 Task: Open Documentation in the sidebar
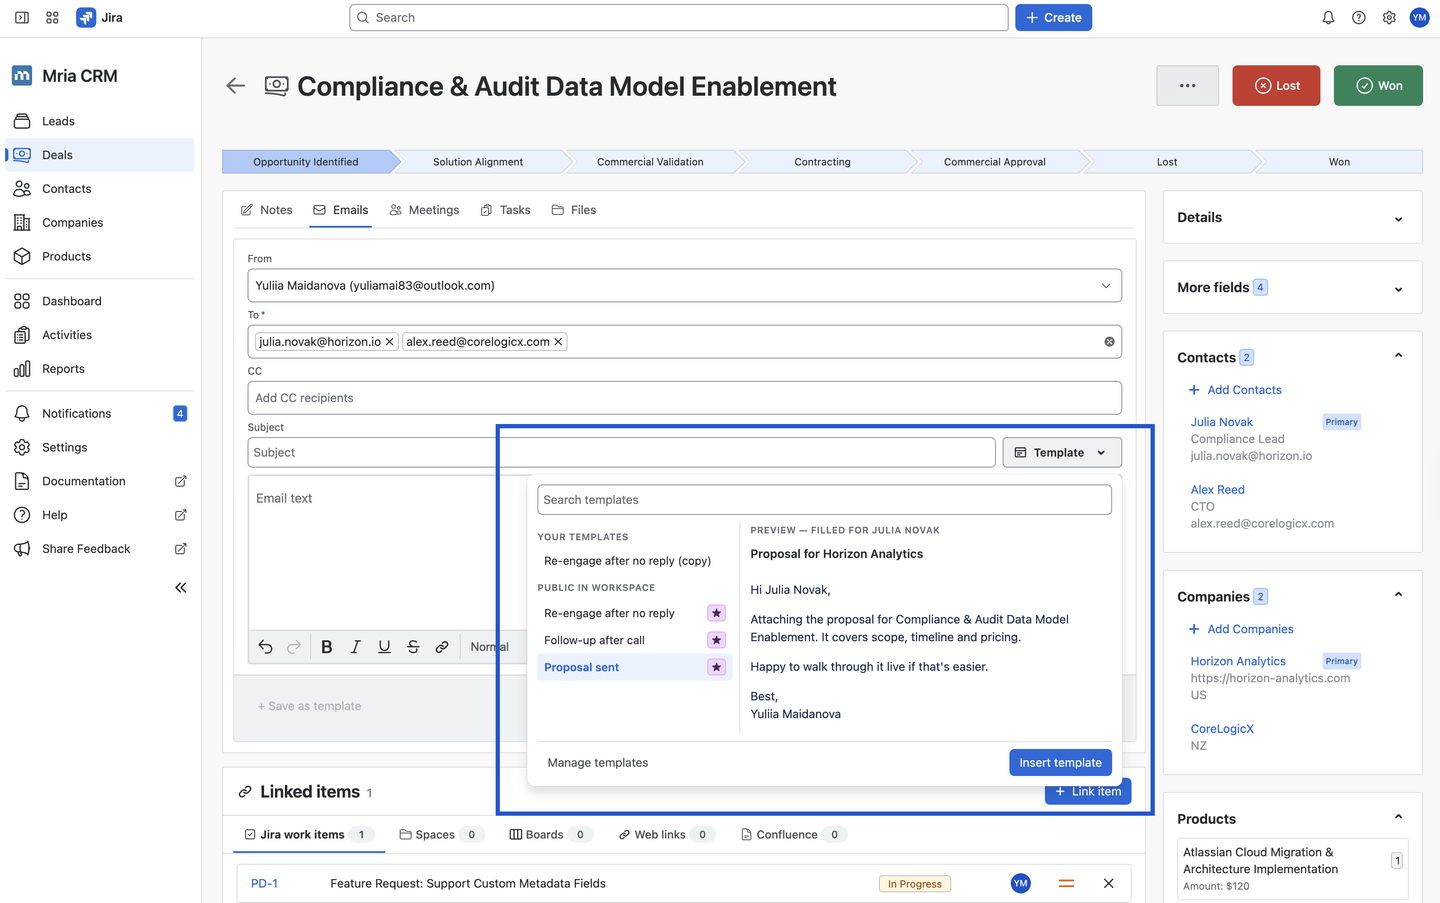(100, 481)
